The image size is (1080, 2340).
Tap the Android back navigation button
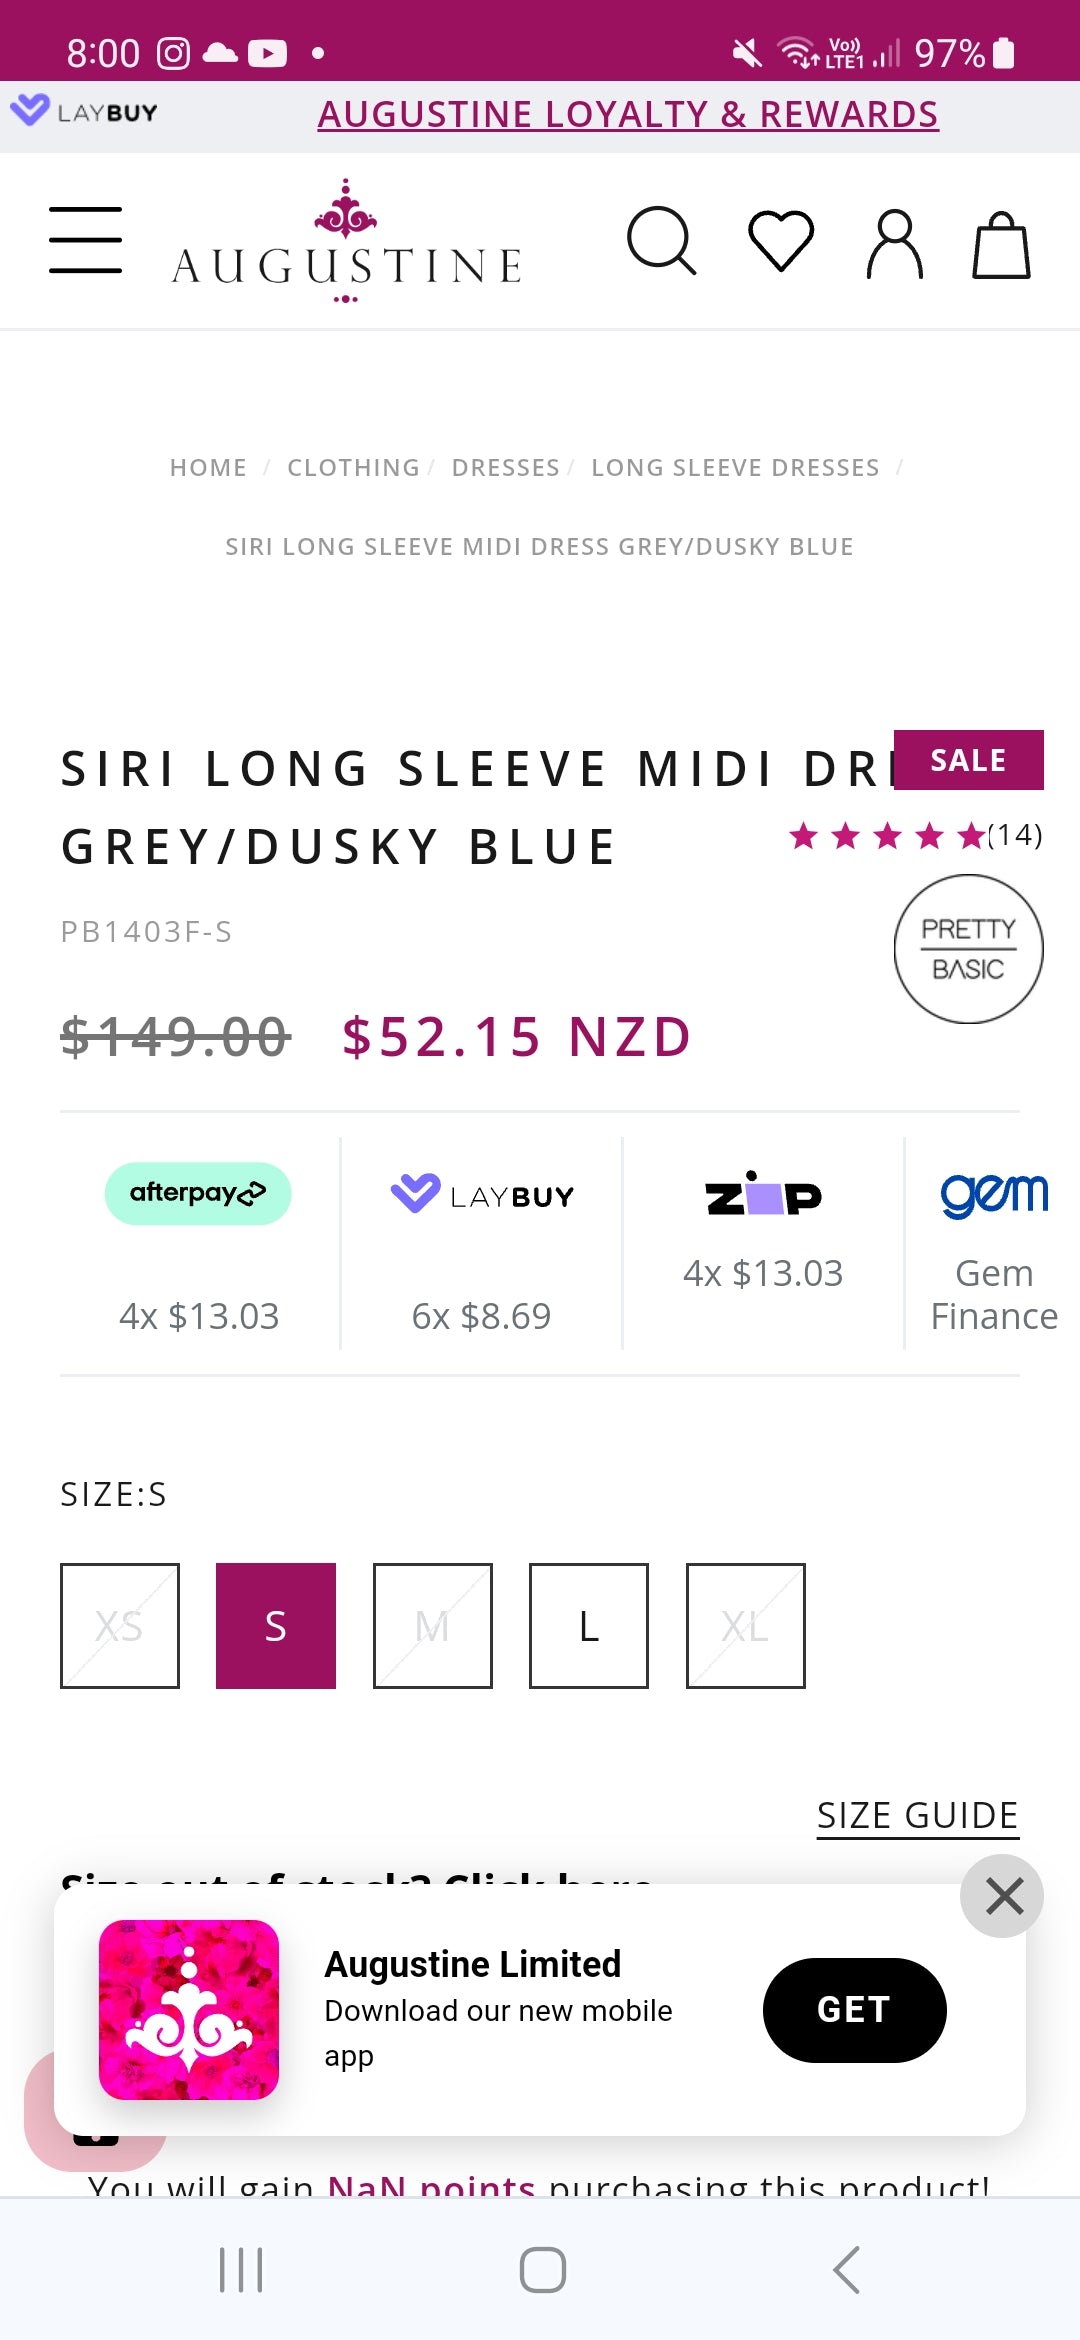846,2270
